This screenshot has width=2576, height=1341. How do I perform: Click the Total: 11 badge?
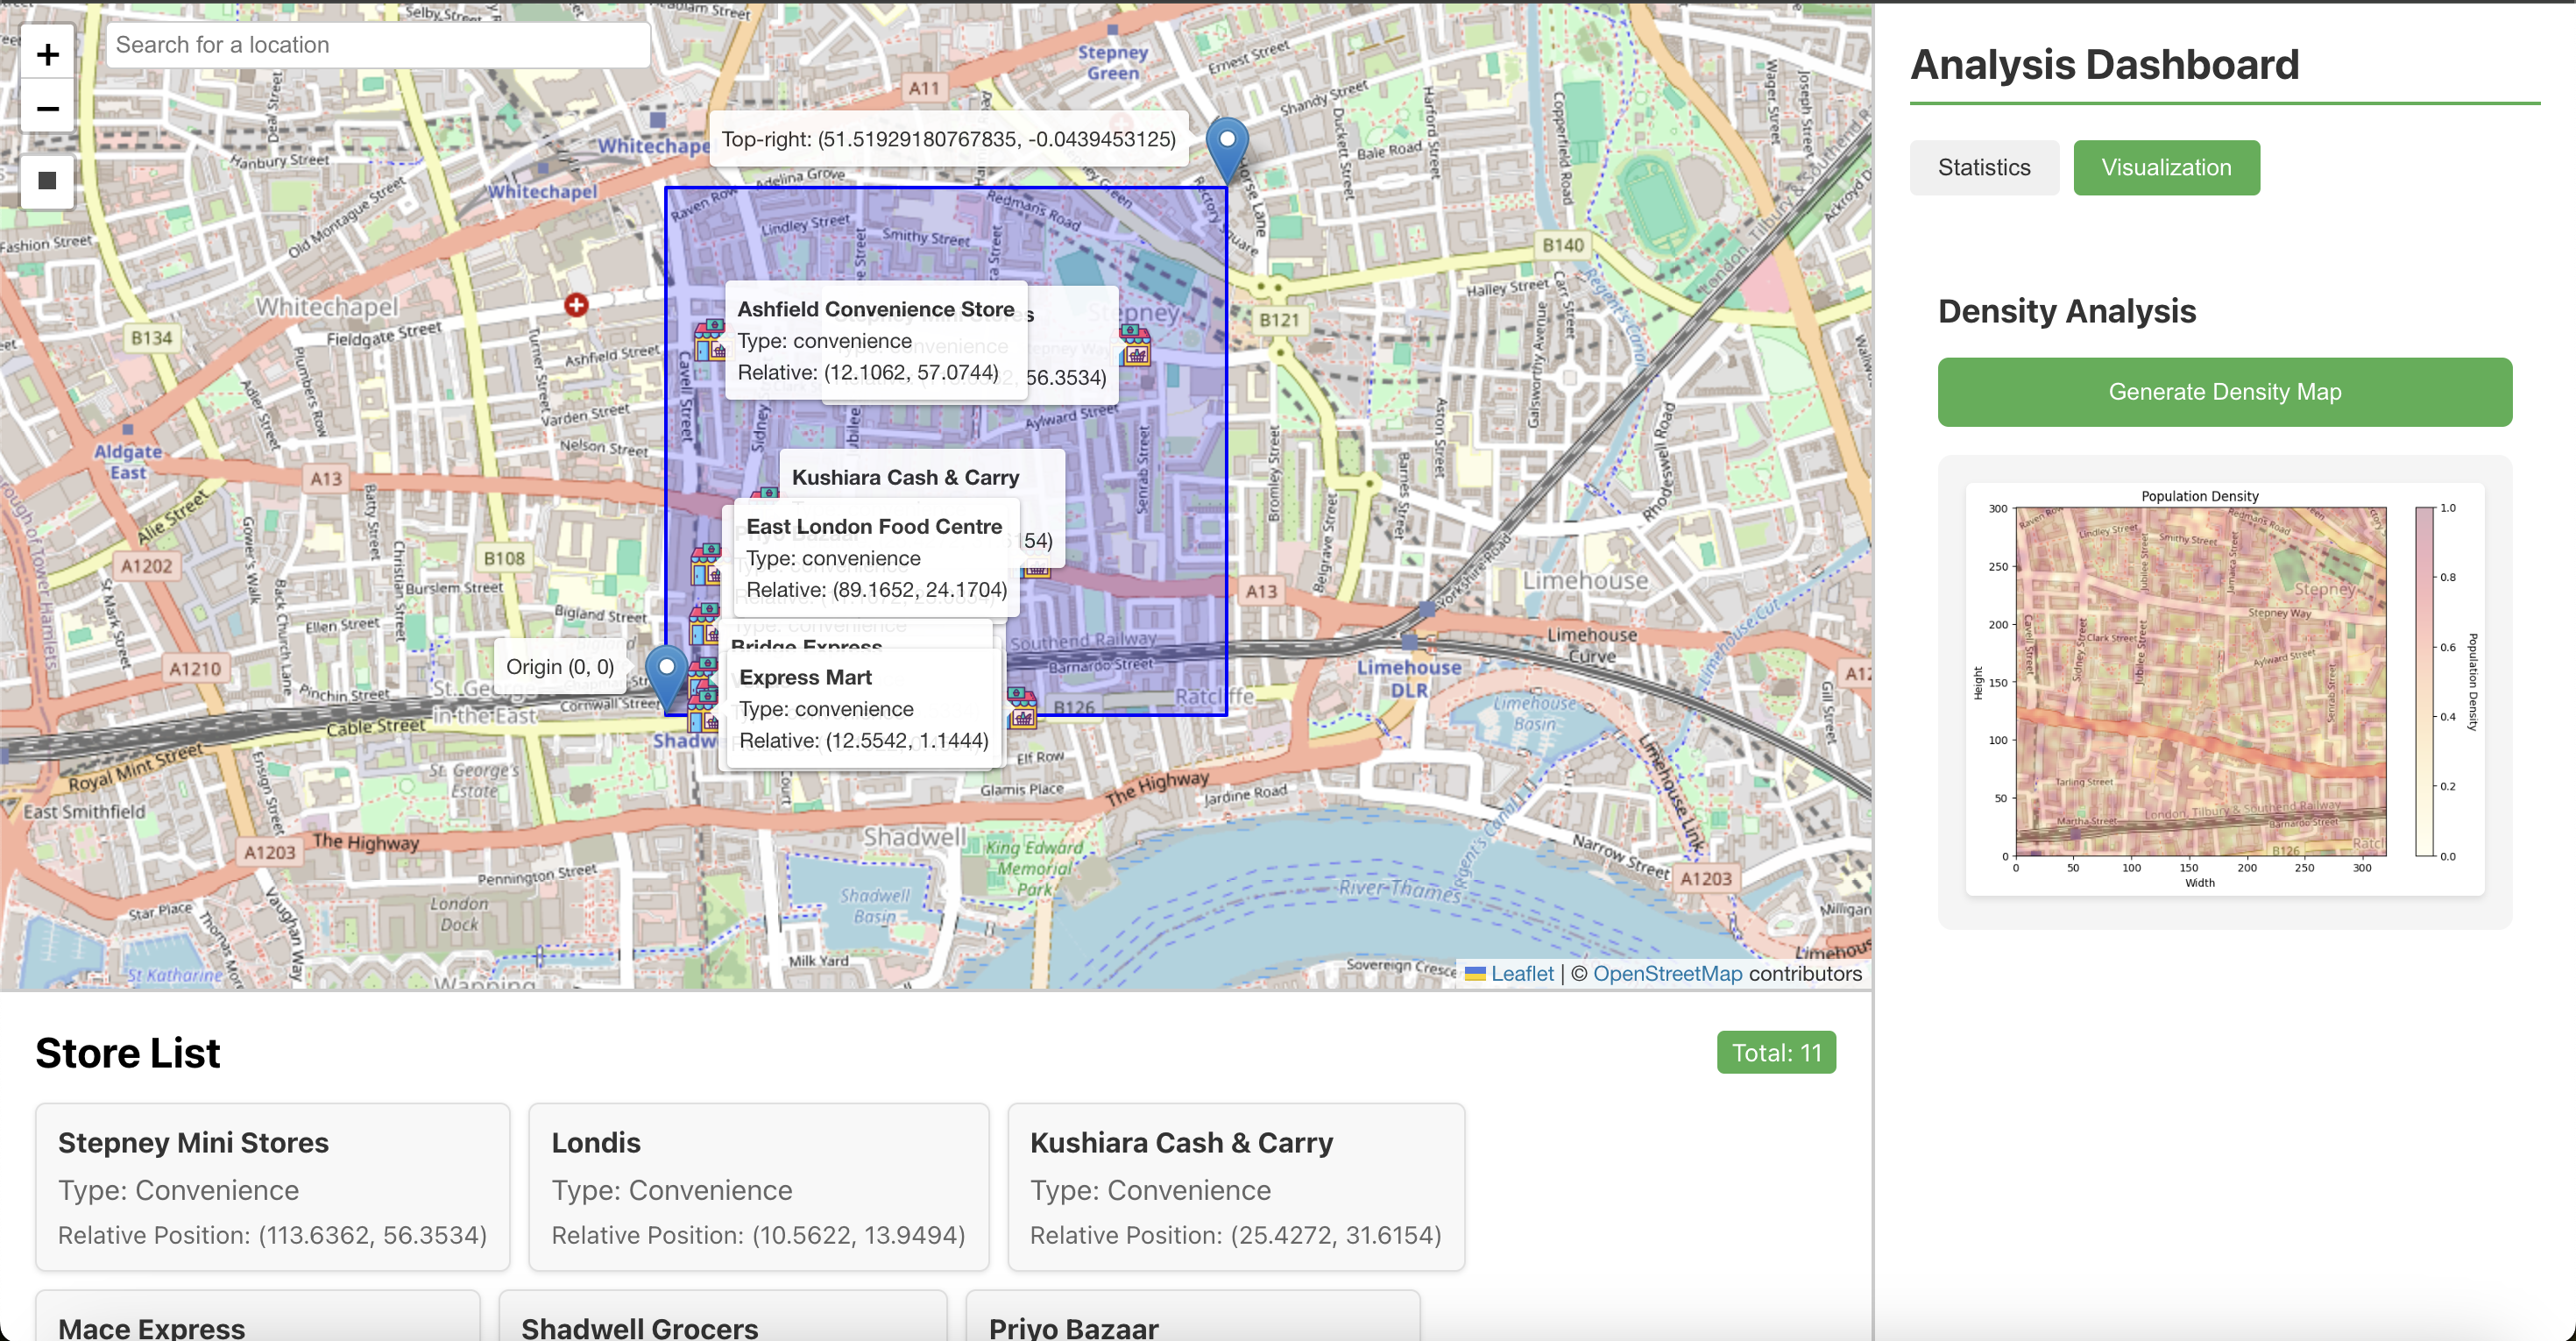(x=1775, y=1053)
